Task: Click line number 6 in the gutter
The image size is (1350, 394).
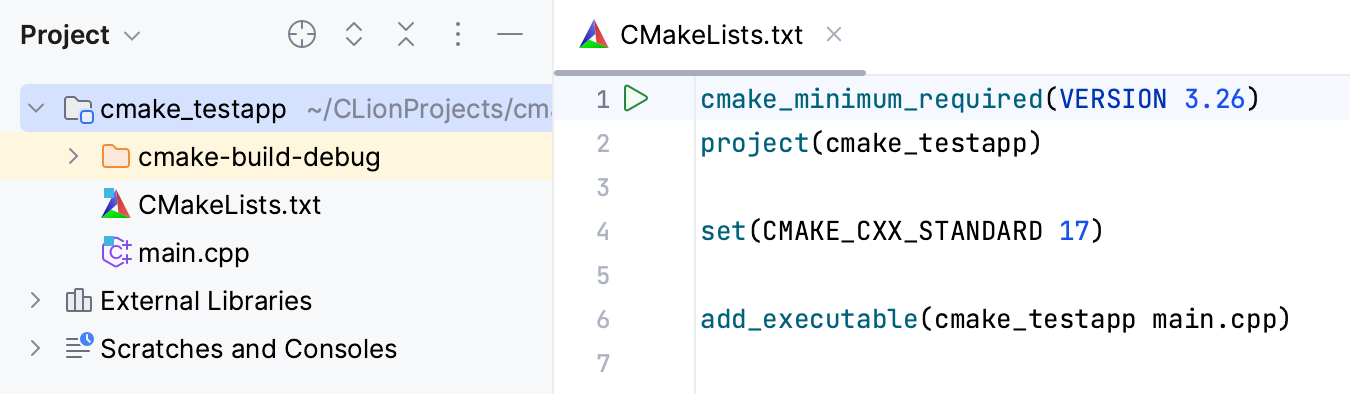Action: (x=602, y=319)
